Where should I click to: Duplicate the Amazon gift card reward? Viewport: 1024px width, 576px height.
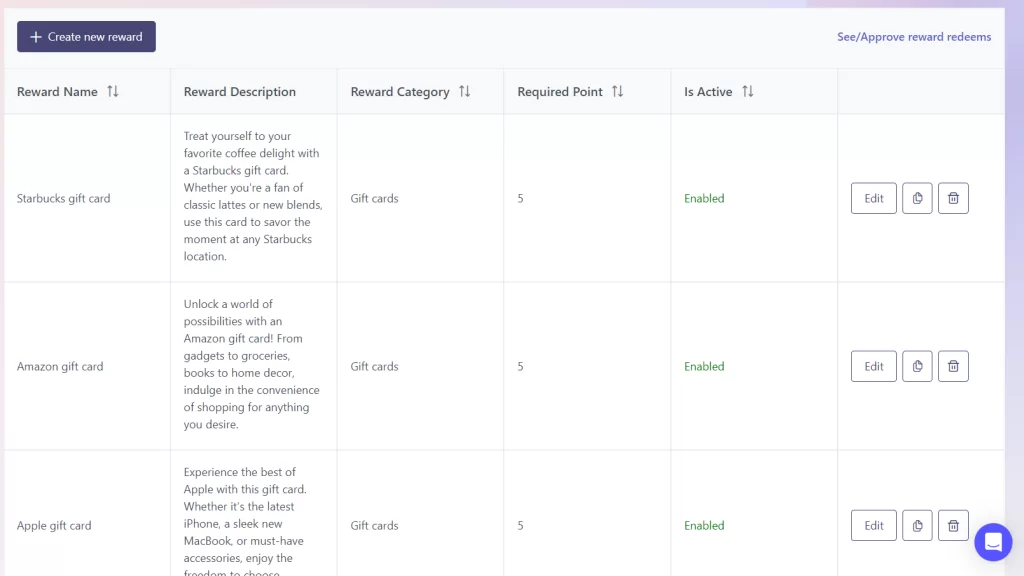[917, 366]
